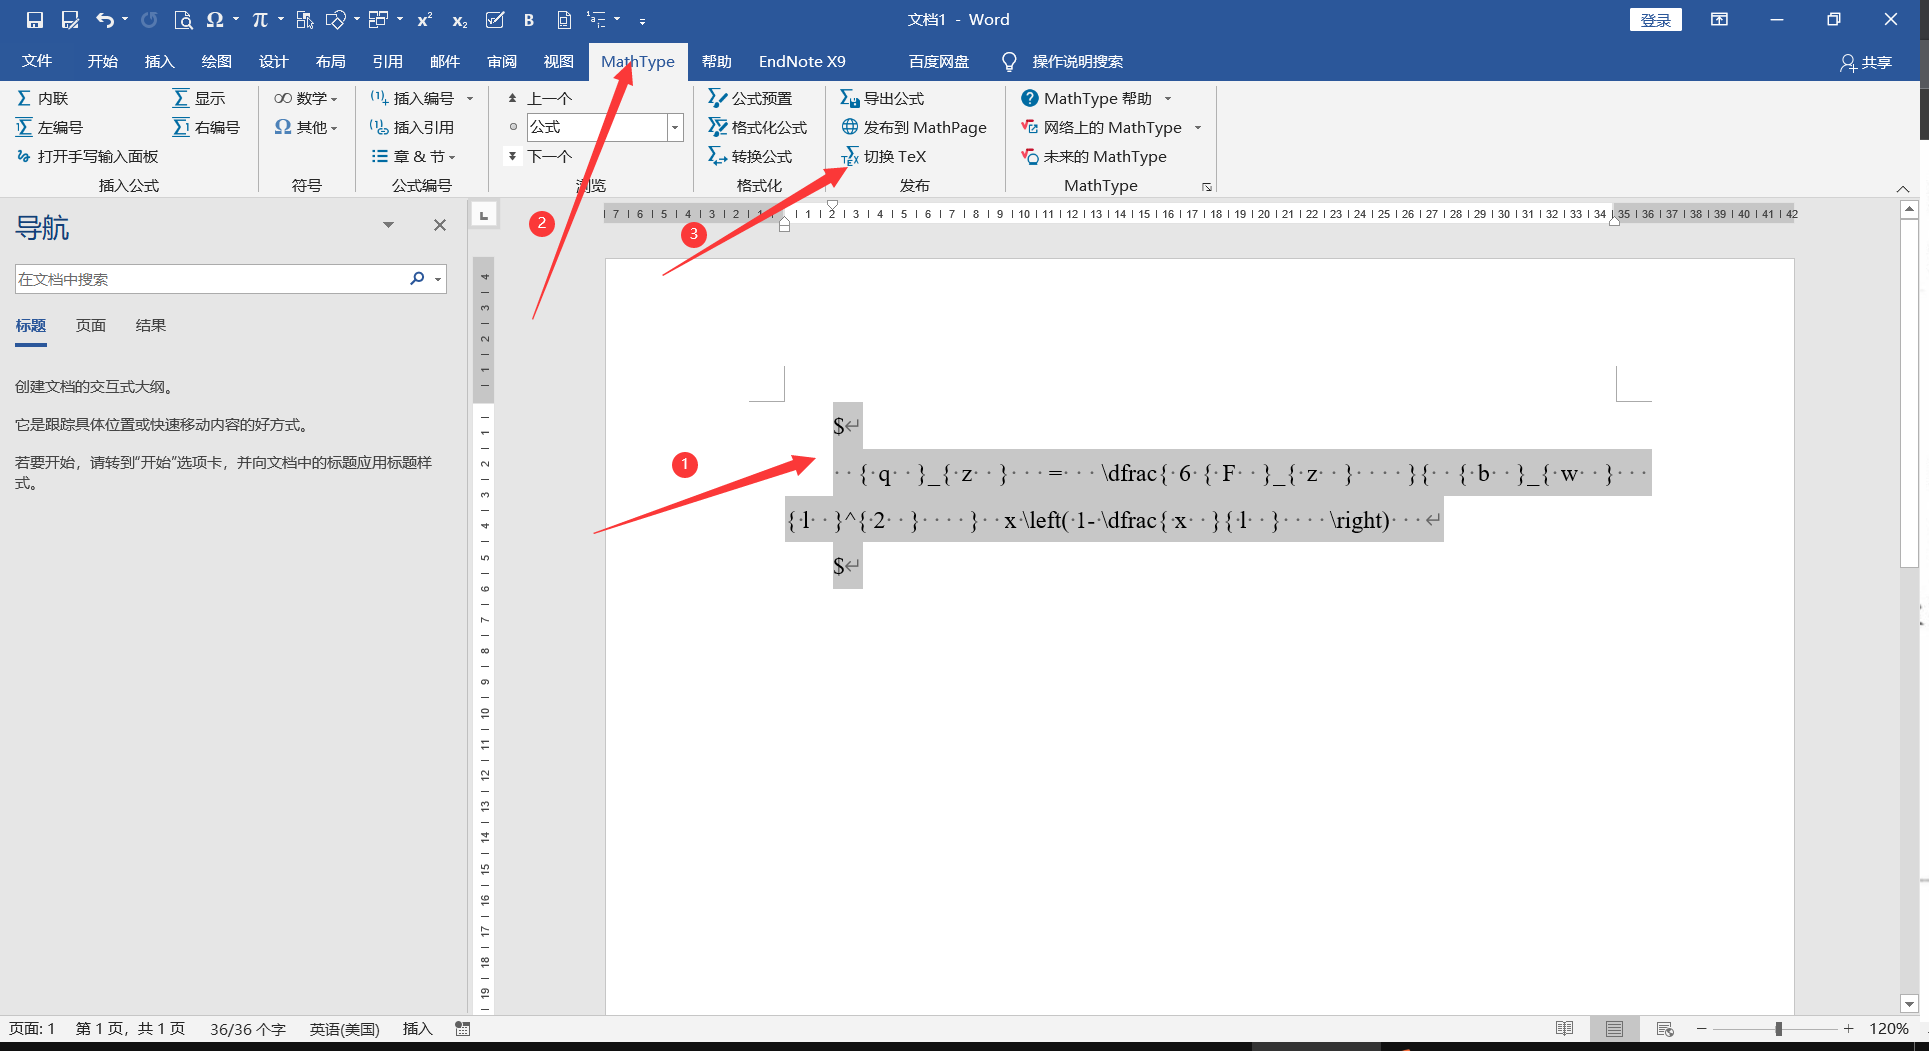Expand 网络上的 MathType dropdown
The height and width of the screenshot is (1051, 1929).
[1197, 127]
